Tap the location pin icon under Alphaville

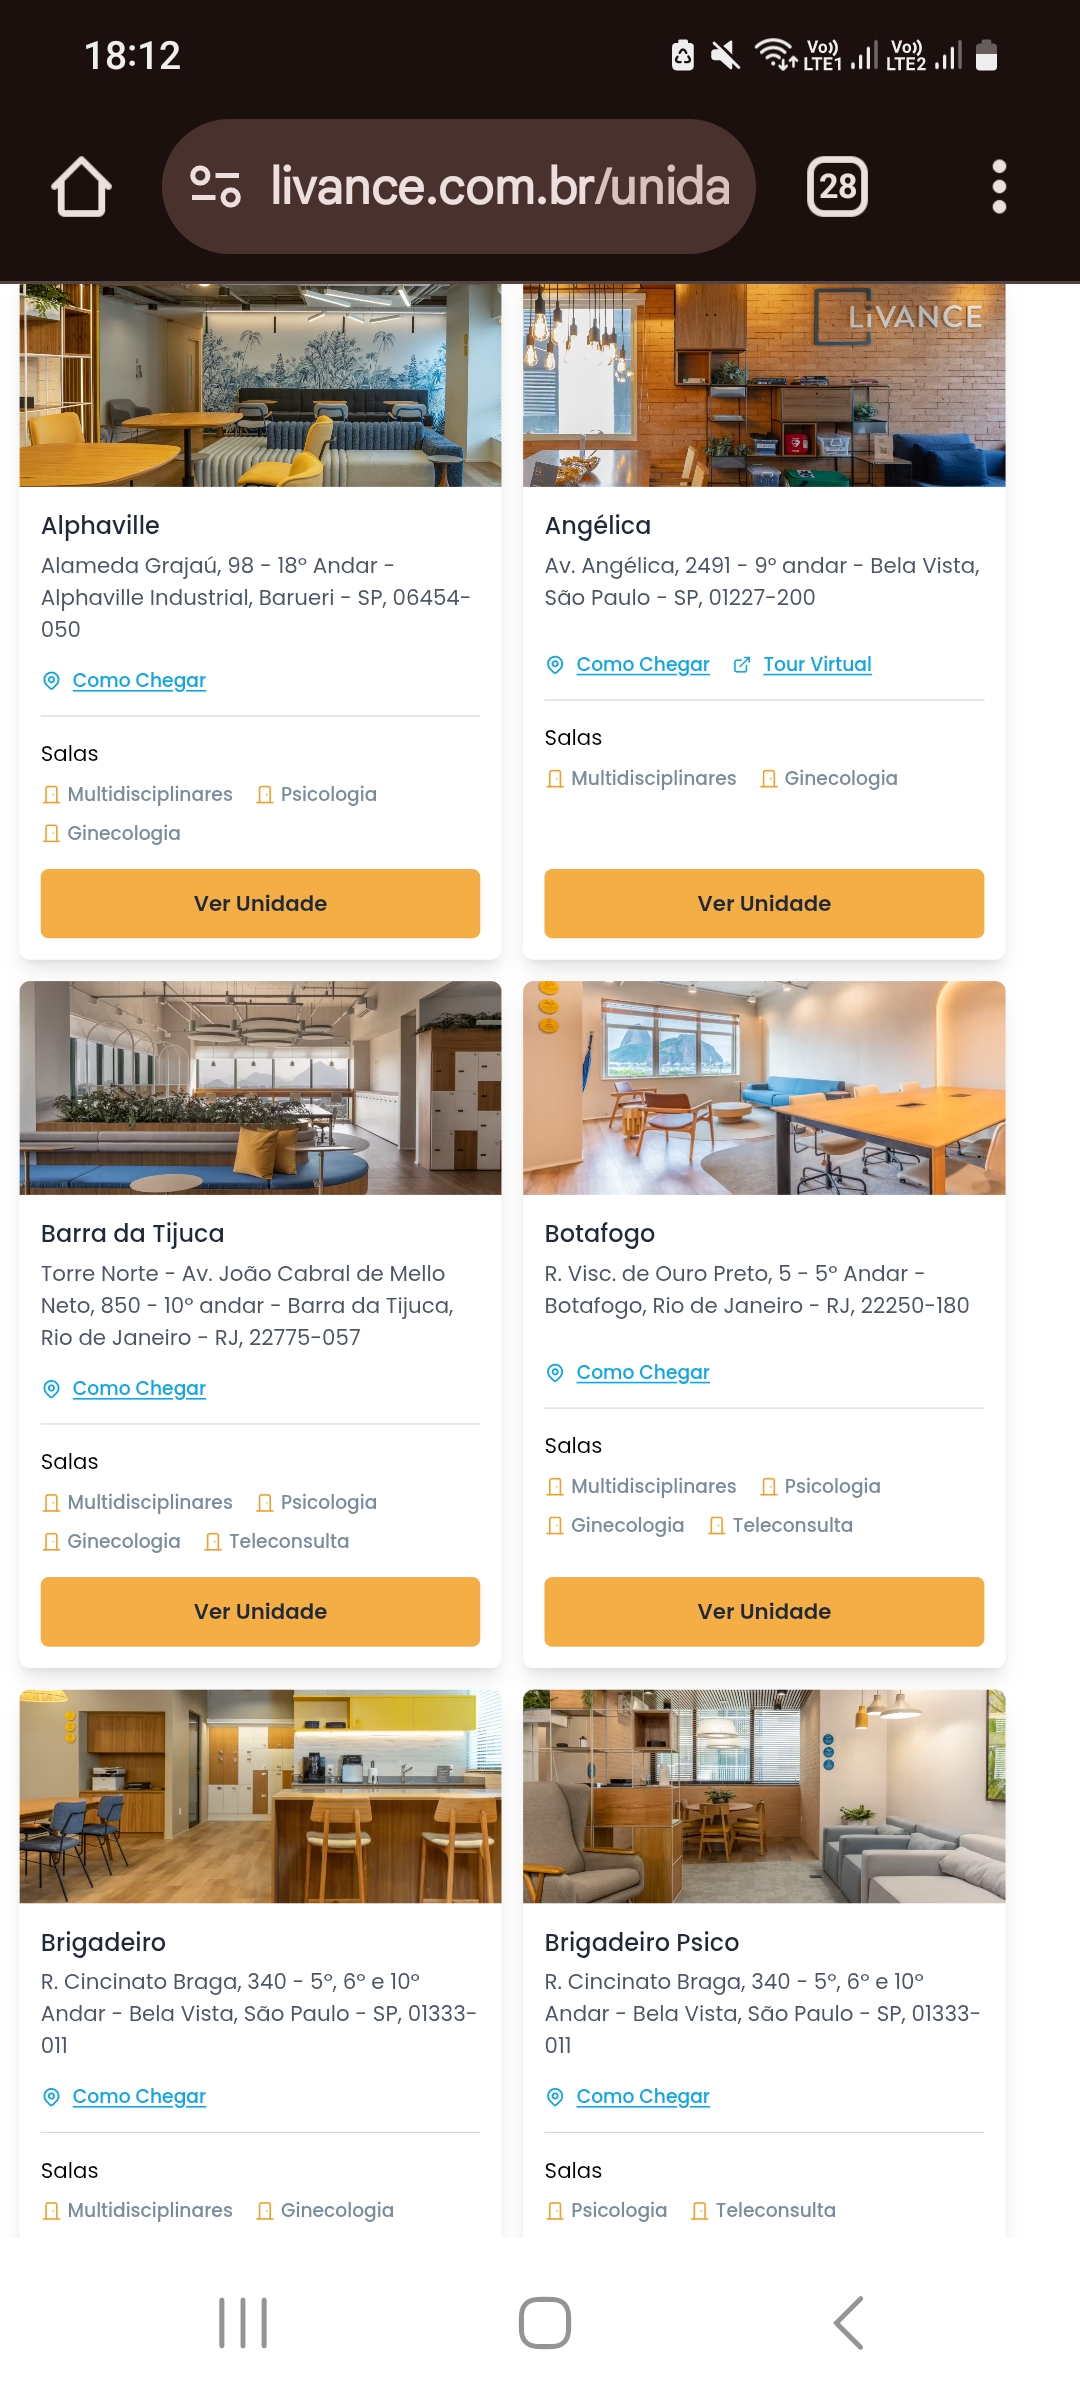pos(51,681)
